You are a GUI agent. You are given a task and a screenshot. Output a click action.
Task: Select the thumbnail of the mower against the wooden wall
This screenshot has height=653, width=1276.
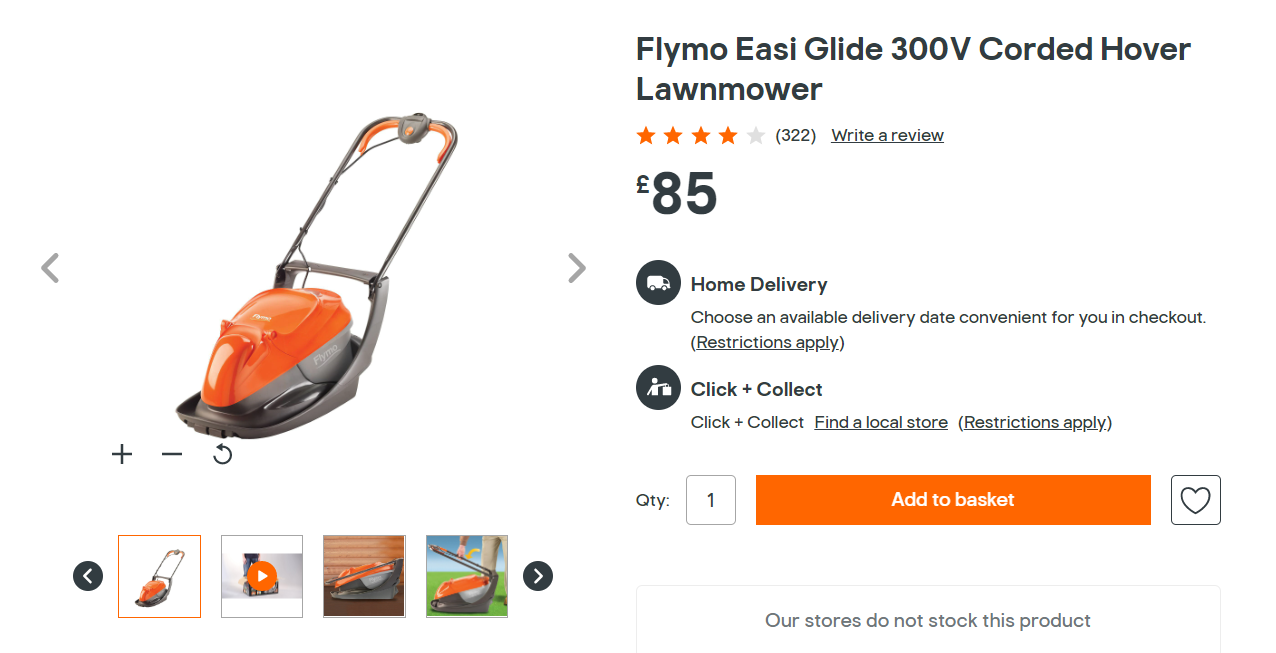(x=364, y=576)
